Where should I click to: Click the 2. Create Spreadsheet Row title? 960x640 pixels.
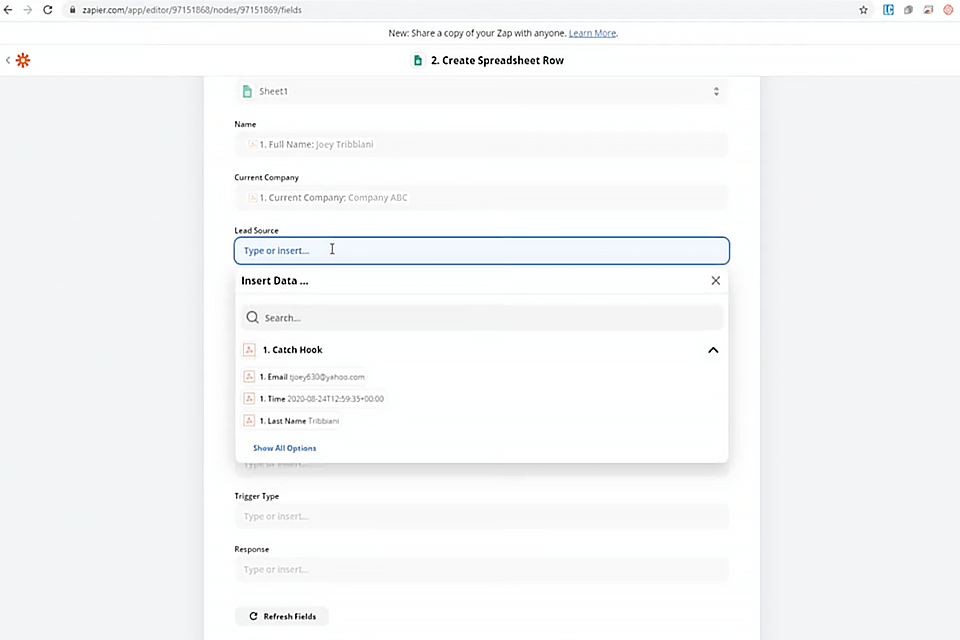(497, 60)
